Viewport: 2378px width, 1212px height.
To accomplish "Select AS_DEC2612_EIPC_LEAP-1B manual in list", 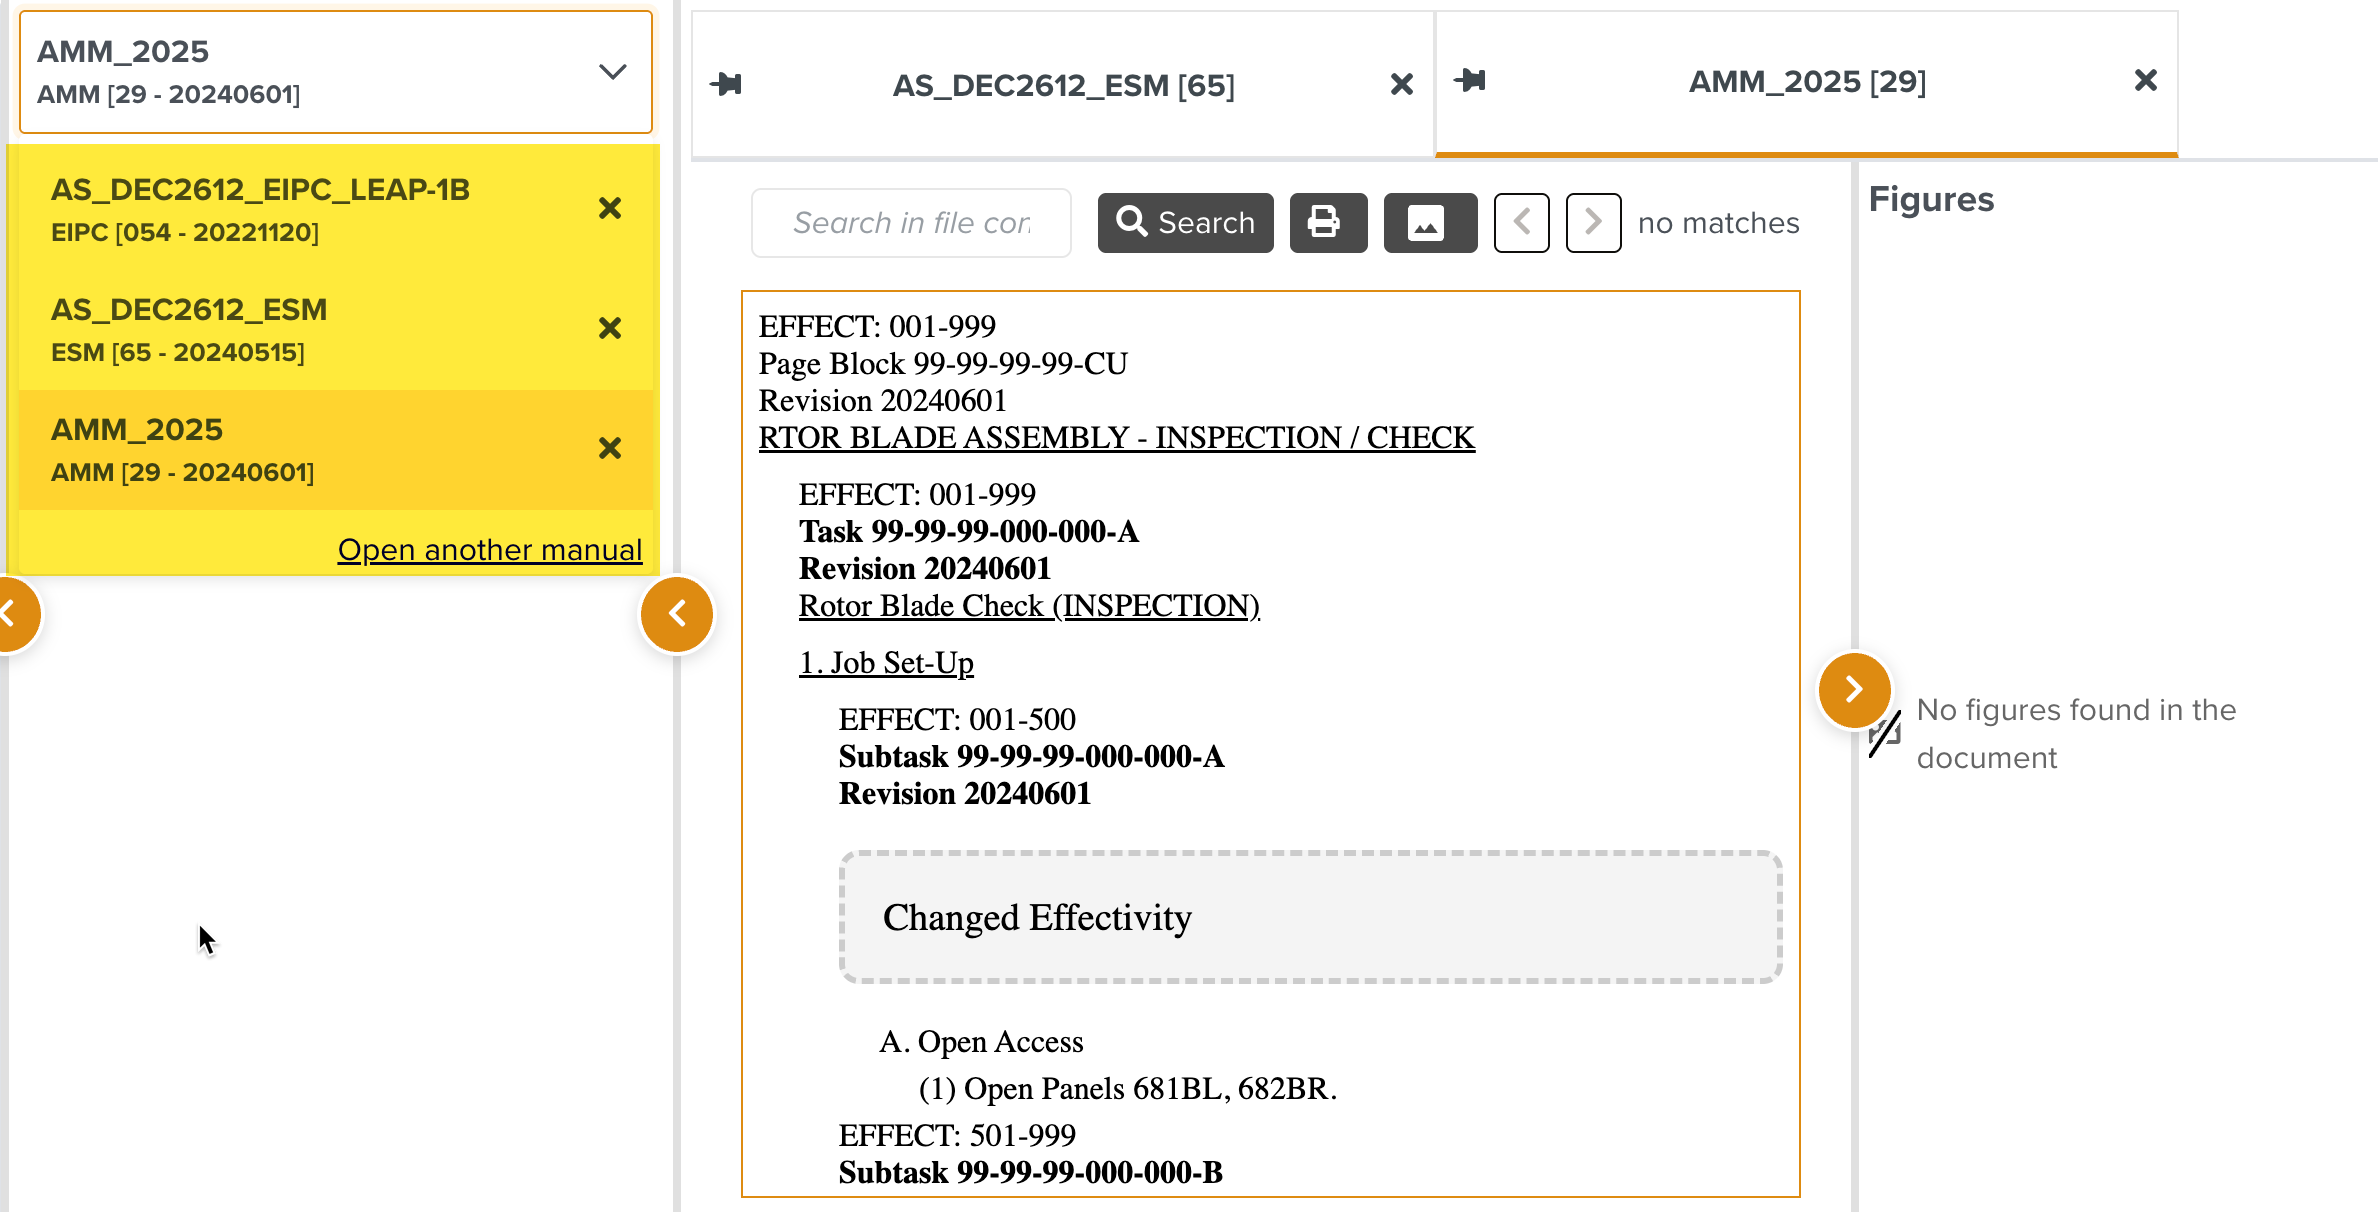I will click(260, 208).
